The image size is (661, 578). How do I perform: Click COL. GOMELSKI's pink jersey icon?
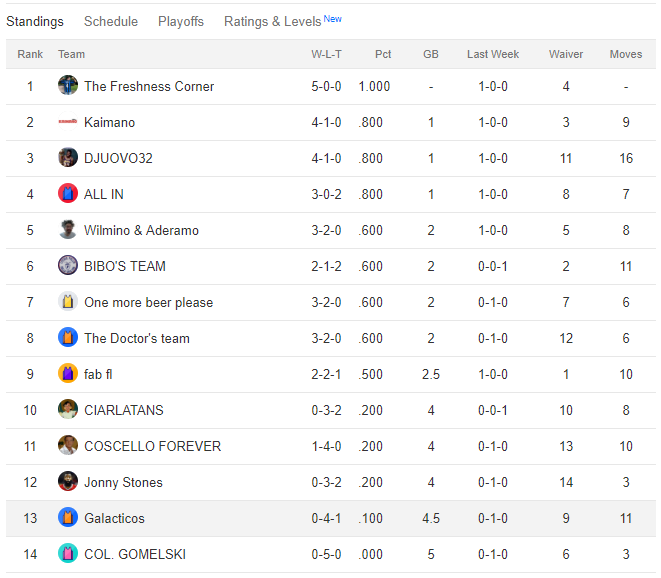68,554
